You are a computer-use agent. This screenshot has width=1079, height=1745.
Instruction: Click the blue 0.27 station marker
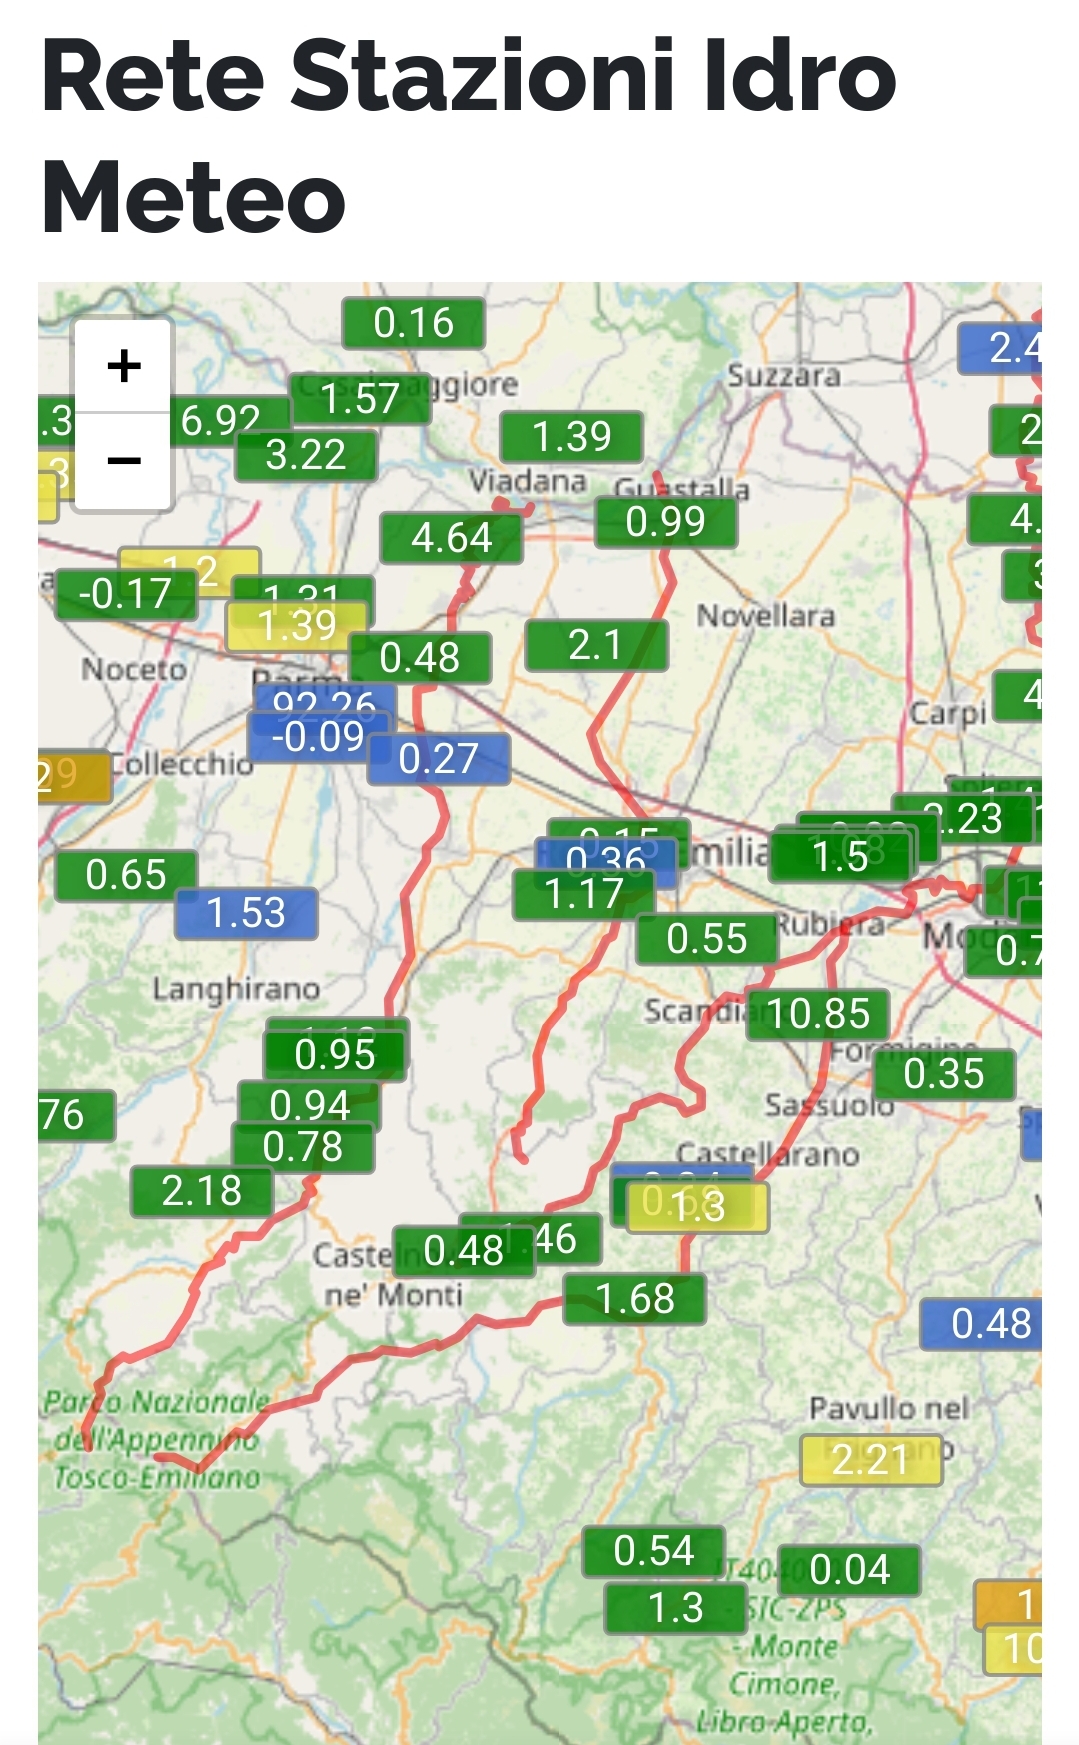point(439,759)
